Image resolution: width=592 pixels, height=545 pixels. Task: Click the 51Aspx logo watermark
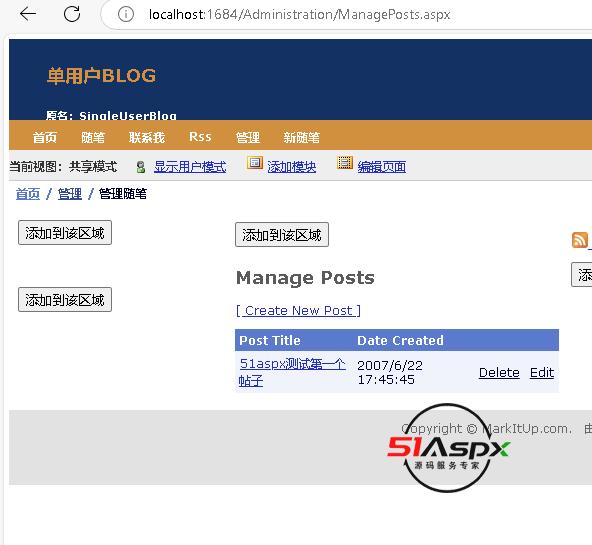click(448, 448)
